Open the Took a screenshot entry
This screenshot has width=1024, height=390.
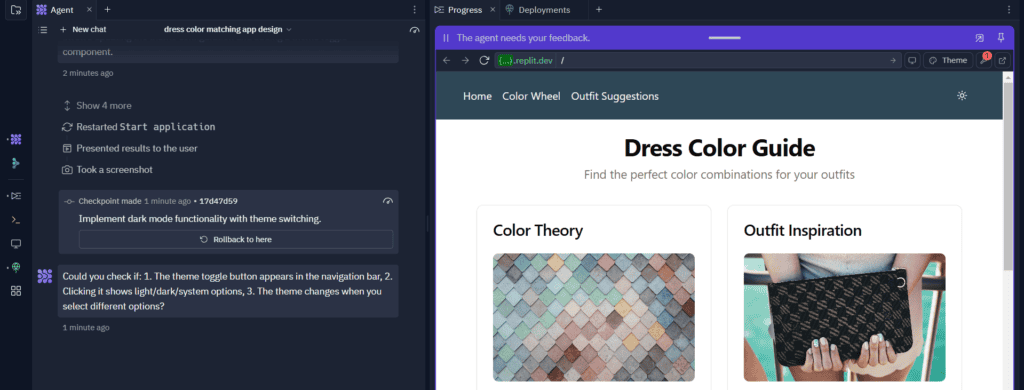coord(107,170)
